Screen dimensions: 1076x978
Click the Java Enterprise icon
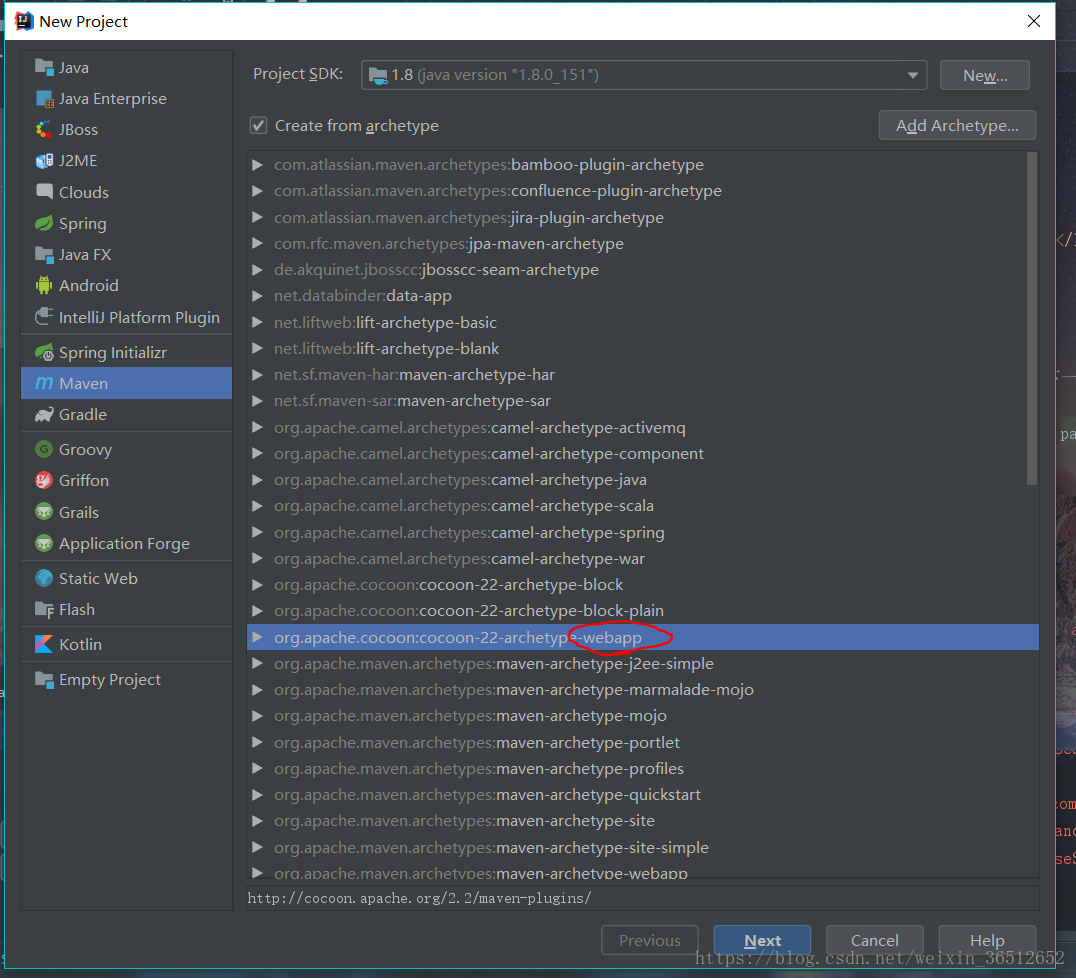(x=44, y=99)
